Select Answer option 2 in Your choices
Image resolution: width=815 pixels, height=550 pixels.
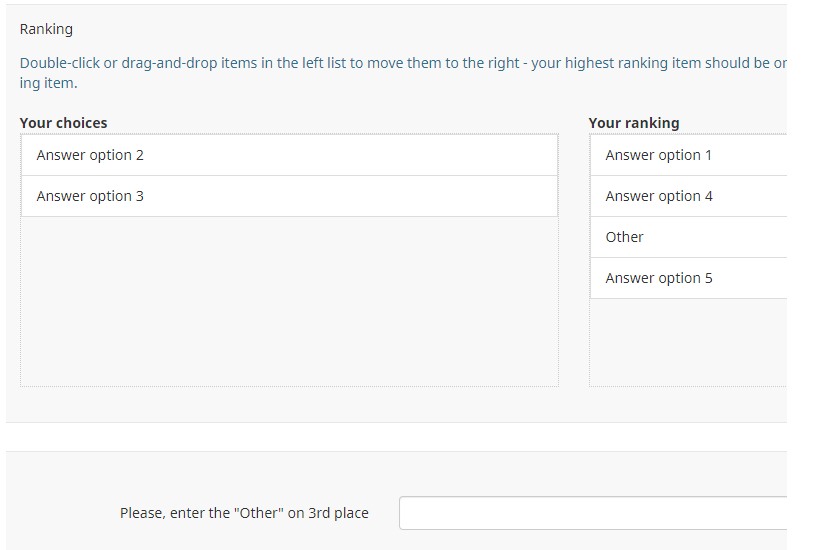pyautogui.click(x=90, y=155)
